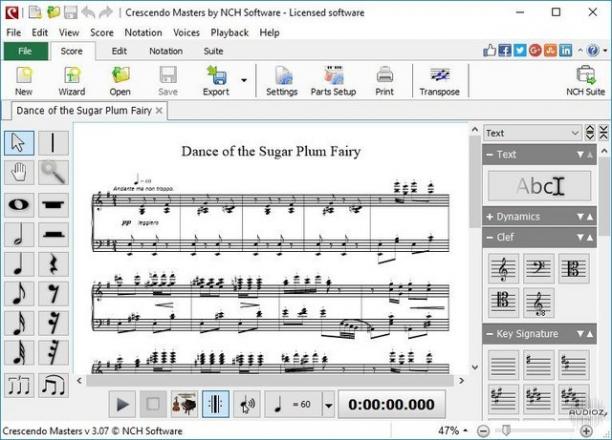Open the Playback menu
Image resolution: width=612 pixels, height=440 pixels.
coord(230,32)
